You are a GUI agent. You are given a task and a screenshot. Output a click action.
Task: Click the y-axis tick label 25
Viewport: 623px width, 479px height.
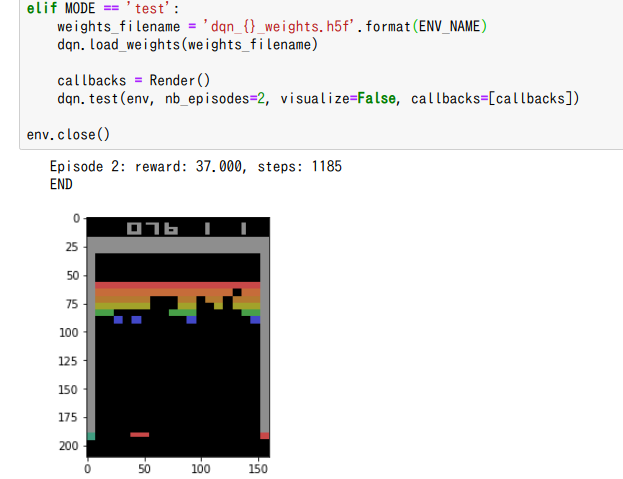tap(72, 247)
